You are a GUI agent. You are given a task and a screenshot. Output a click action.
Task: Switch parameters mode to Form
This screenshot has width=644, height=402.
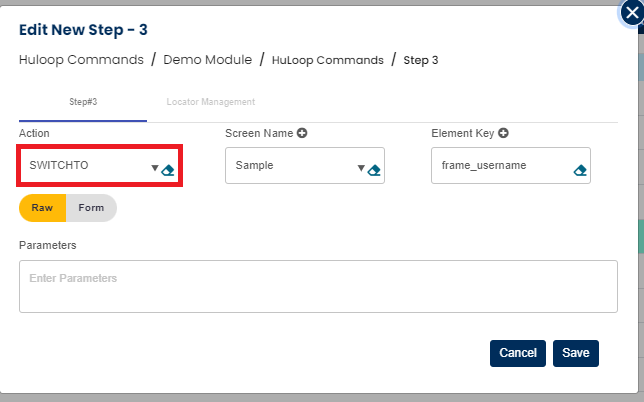[91, 208]
